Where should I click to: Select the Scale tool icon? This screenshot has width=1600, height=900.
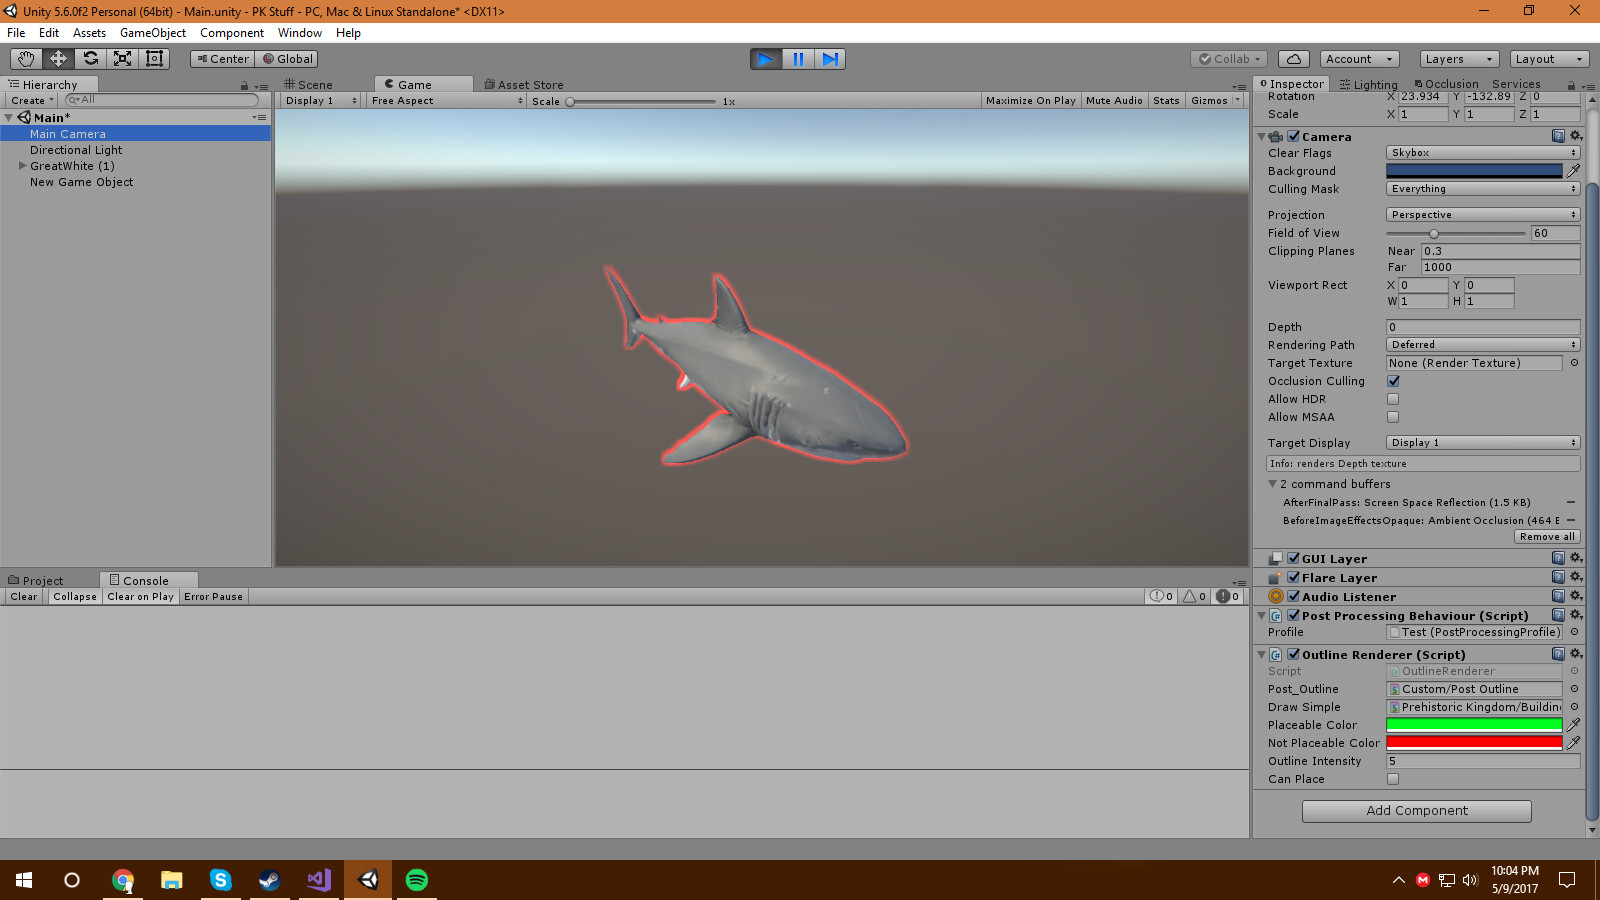tap(122, 59)
